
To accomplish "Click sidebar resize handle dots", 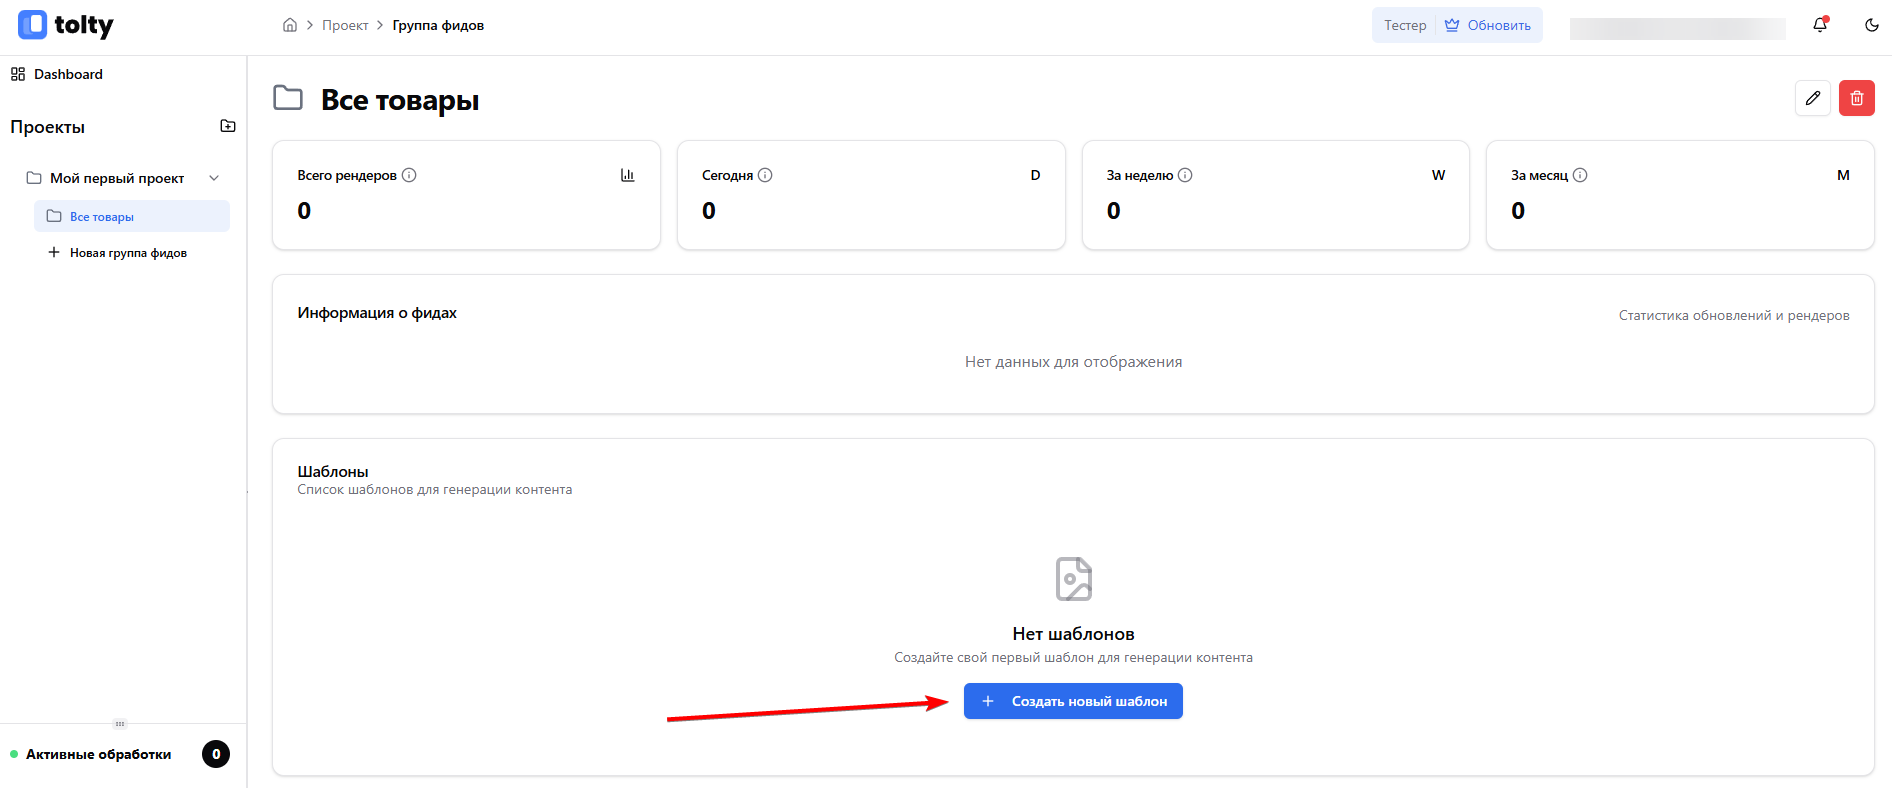I will 120,723.
